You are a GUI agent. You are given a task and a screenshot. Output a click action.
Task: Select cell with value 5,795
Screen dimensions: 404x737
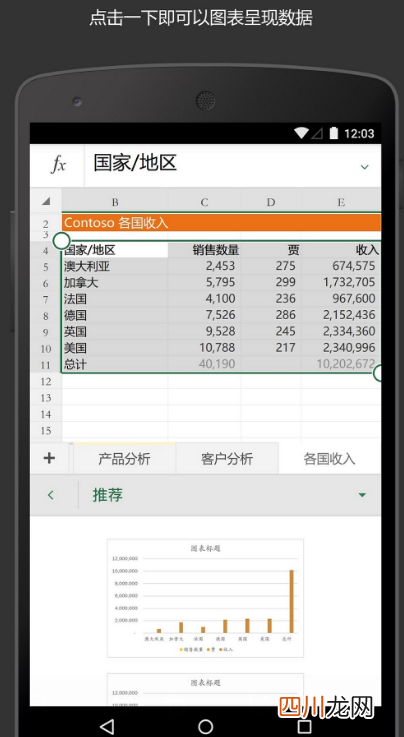[x=204, y=282]
